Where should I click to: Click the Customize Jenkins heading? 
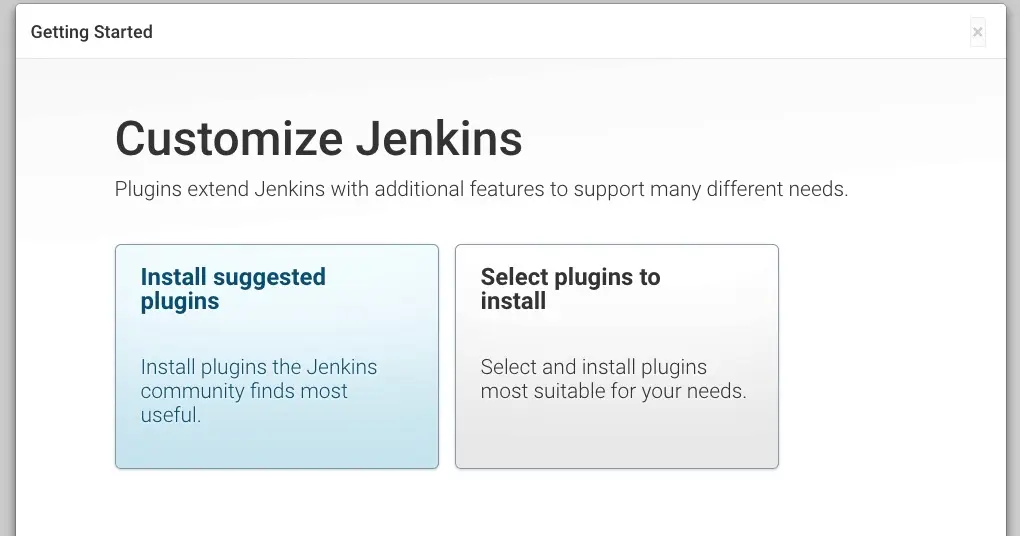click(318, 139)
